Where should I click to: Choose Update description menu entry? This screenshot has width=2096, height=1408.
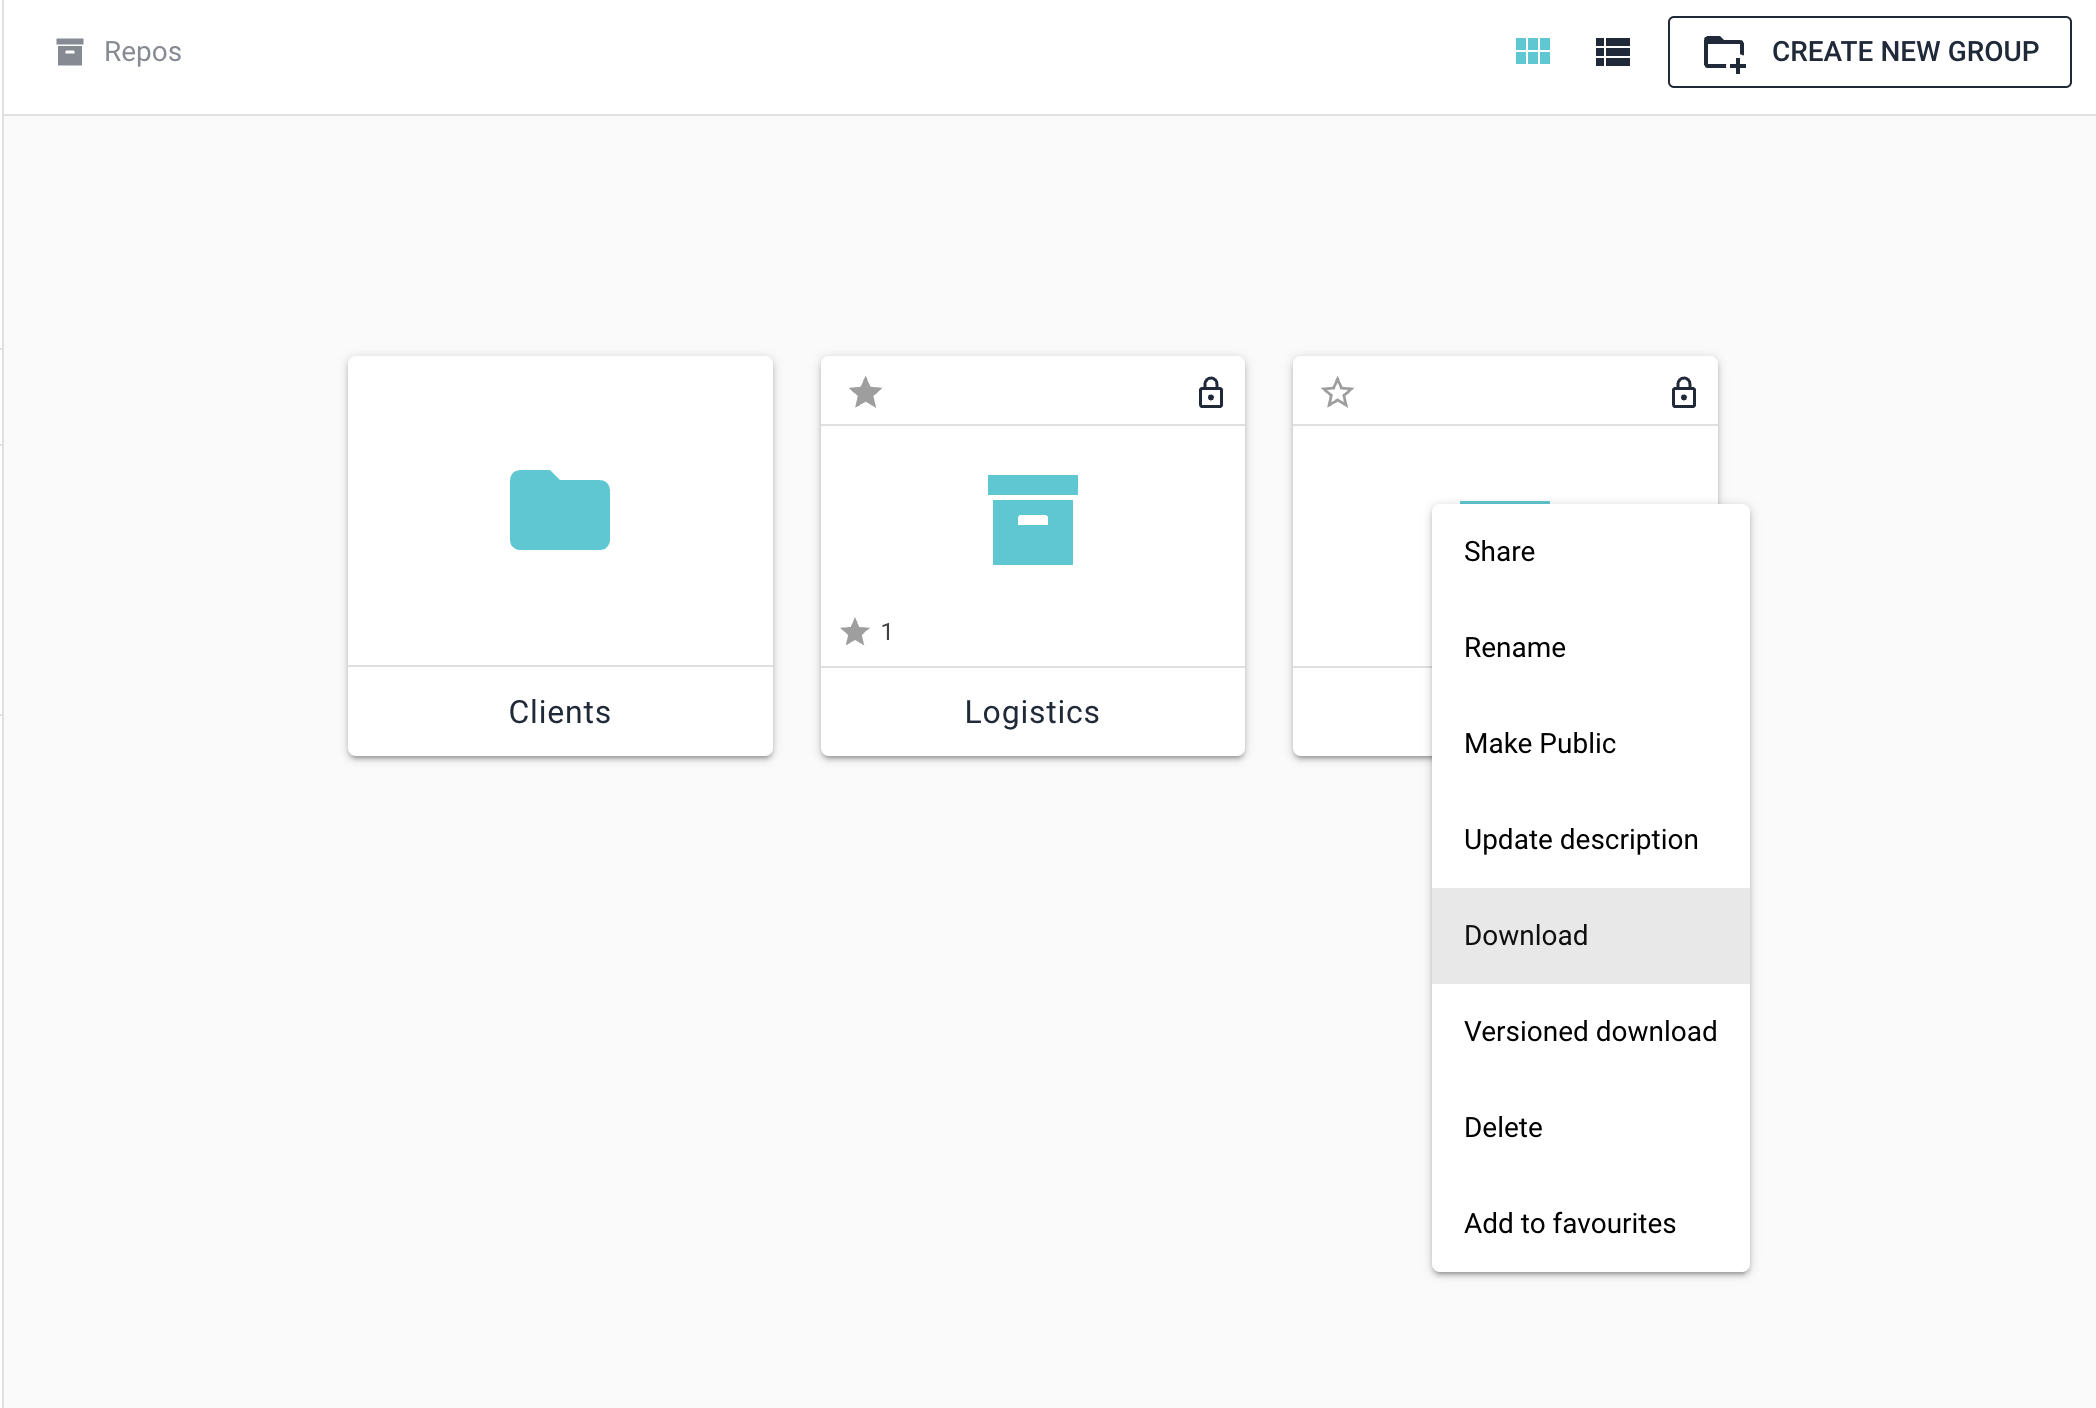point(1580,840)
